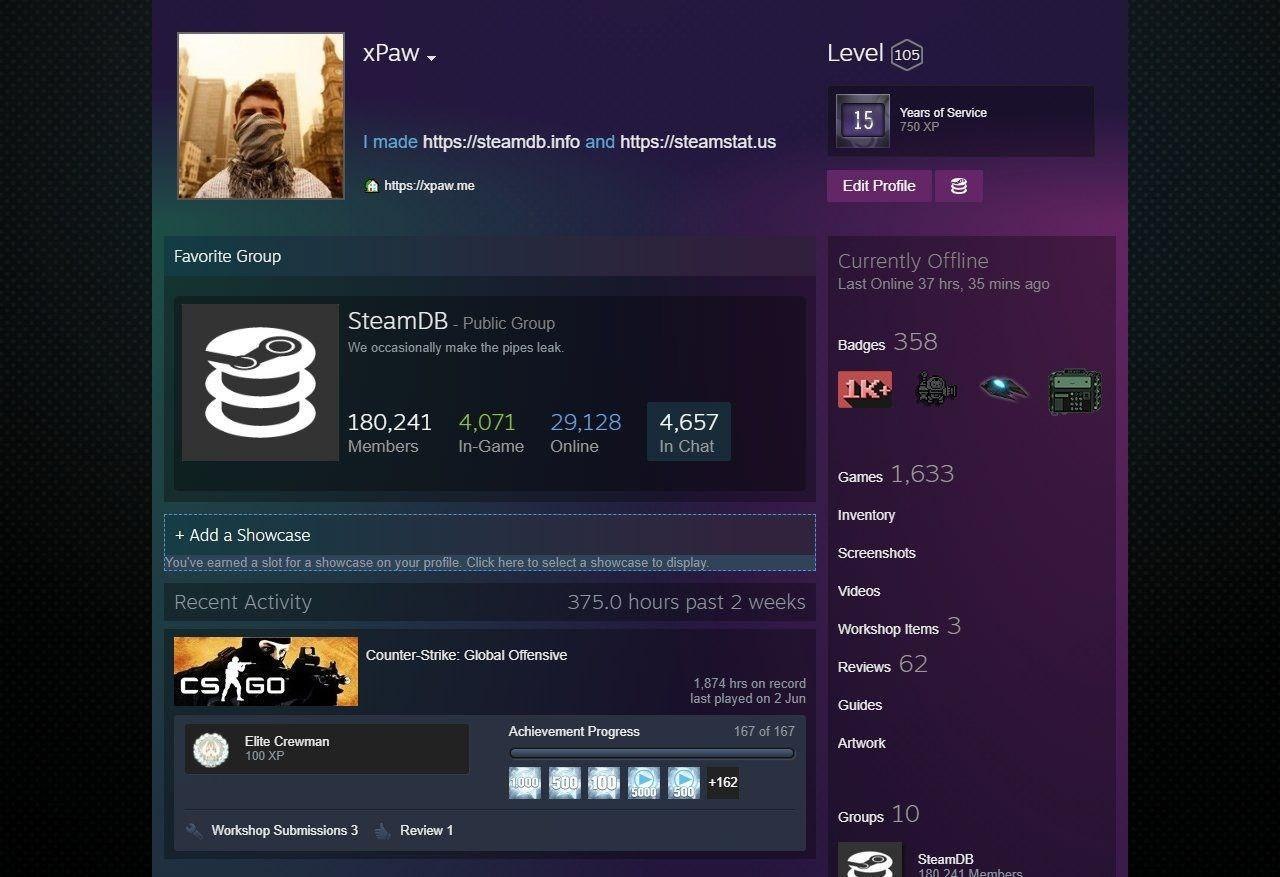The width and height of the screenshot is (1280, 877).
Task: Click the thumbs-up icon beside Review 1
Action: click(382, 830)
